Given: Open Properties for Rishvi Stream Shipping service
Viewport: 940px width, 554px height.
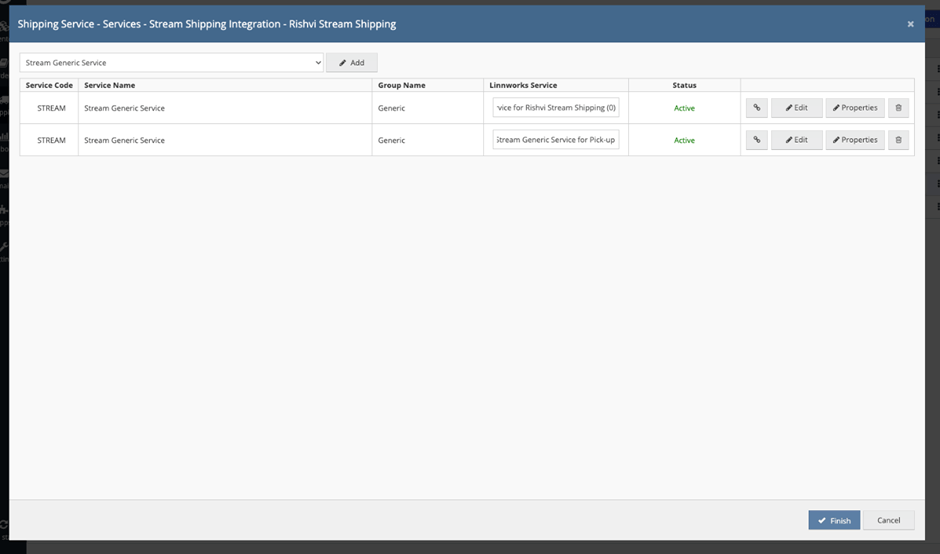Looking at the screenshot, I should click(x=854, y=108).
